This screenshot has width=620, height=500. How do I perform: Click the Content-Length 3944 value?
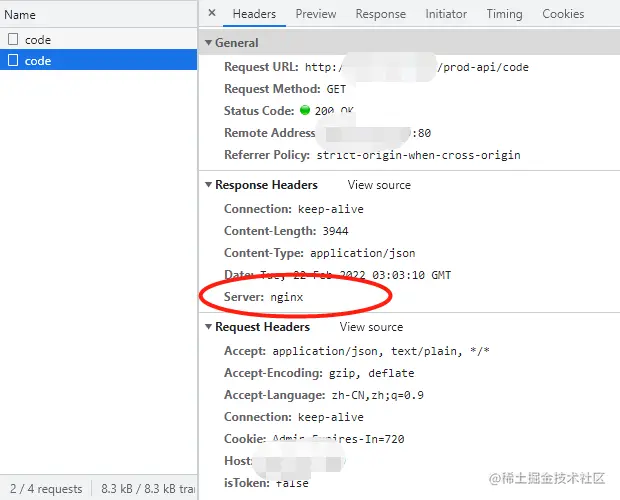[x=335, y=231]
